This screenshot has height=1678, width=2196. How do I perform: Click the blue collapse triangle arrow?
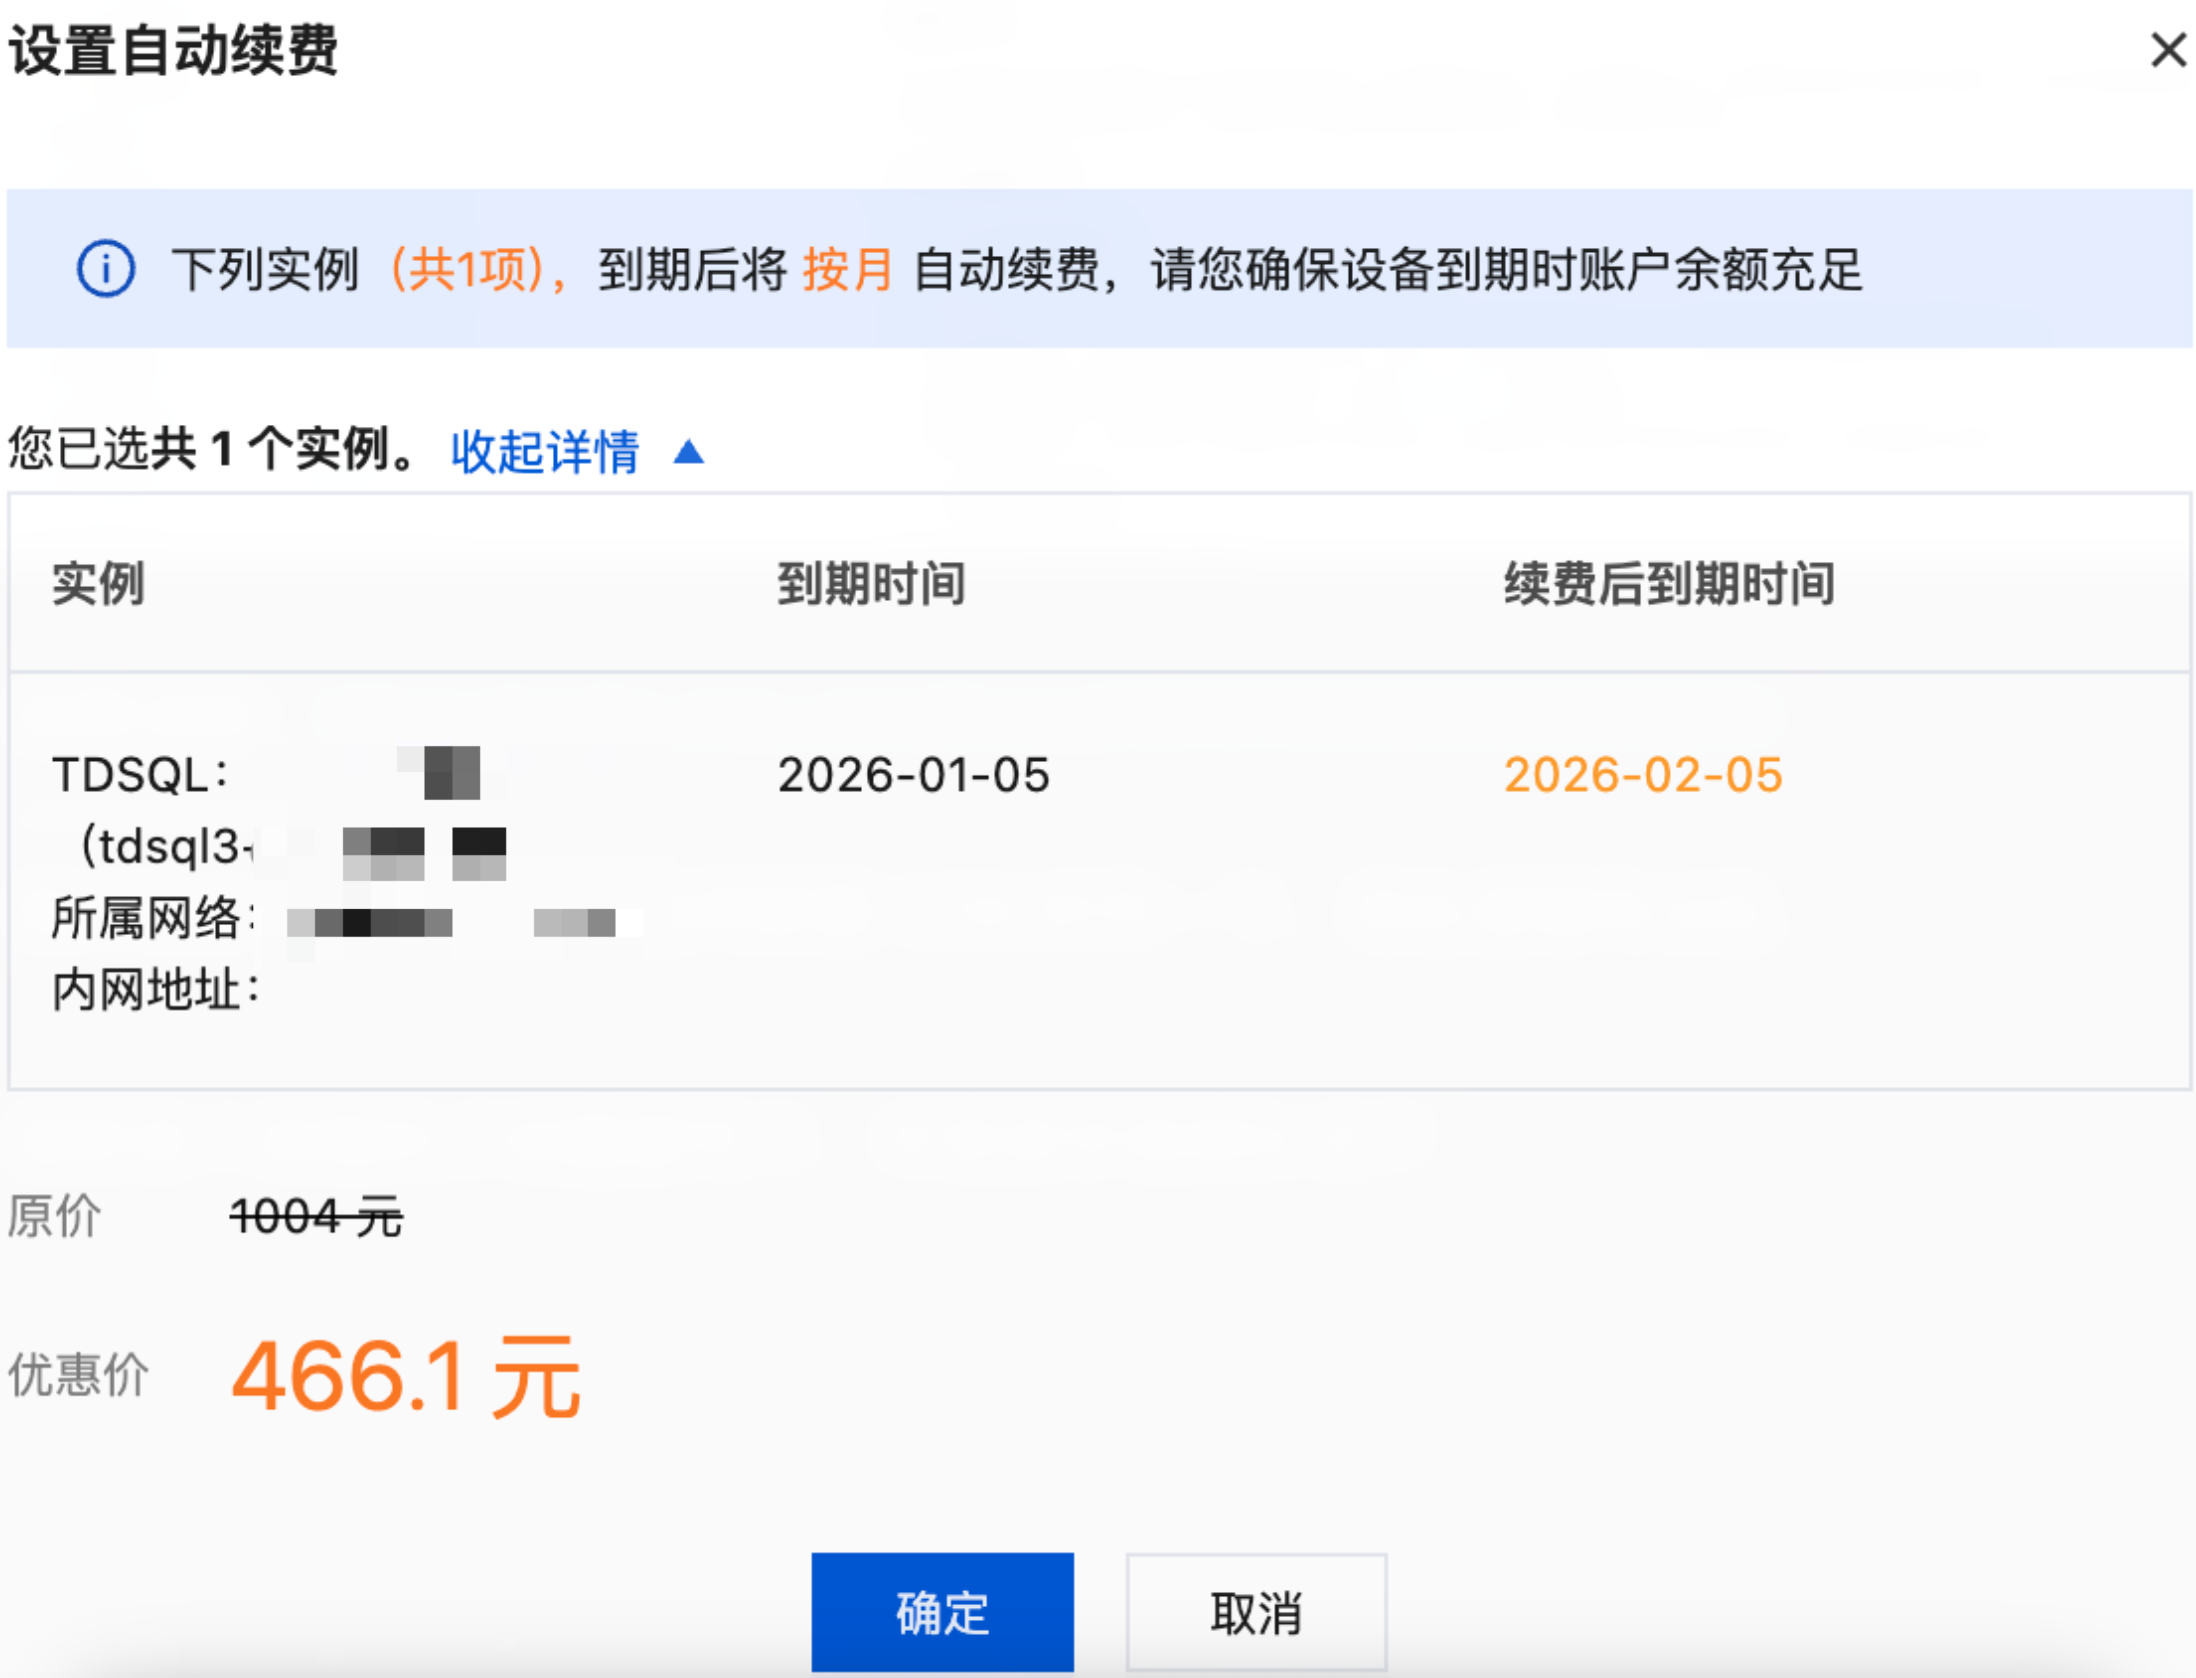coord(688,452)
